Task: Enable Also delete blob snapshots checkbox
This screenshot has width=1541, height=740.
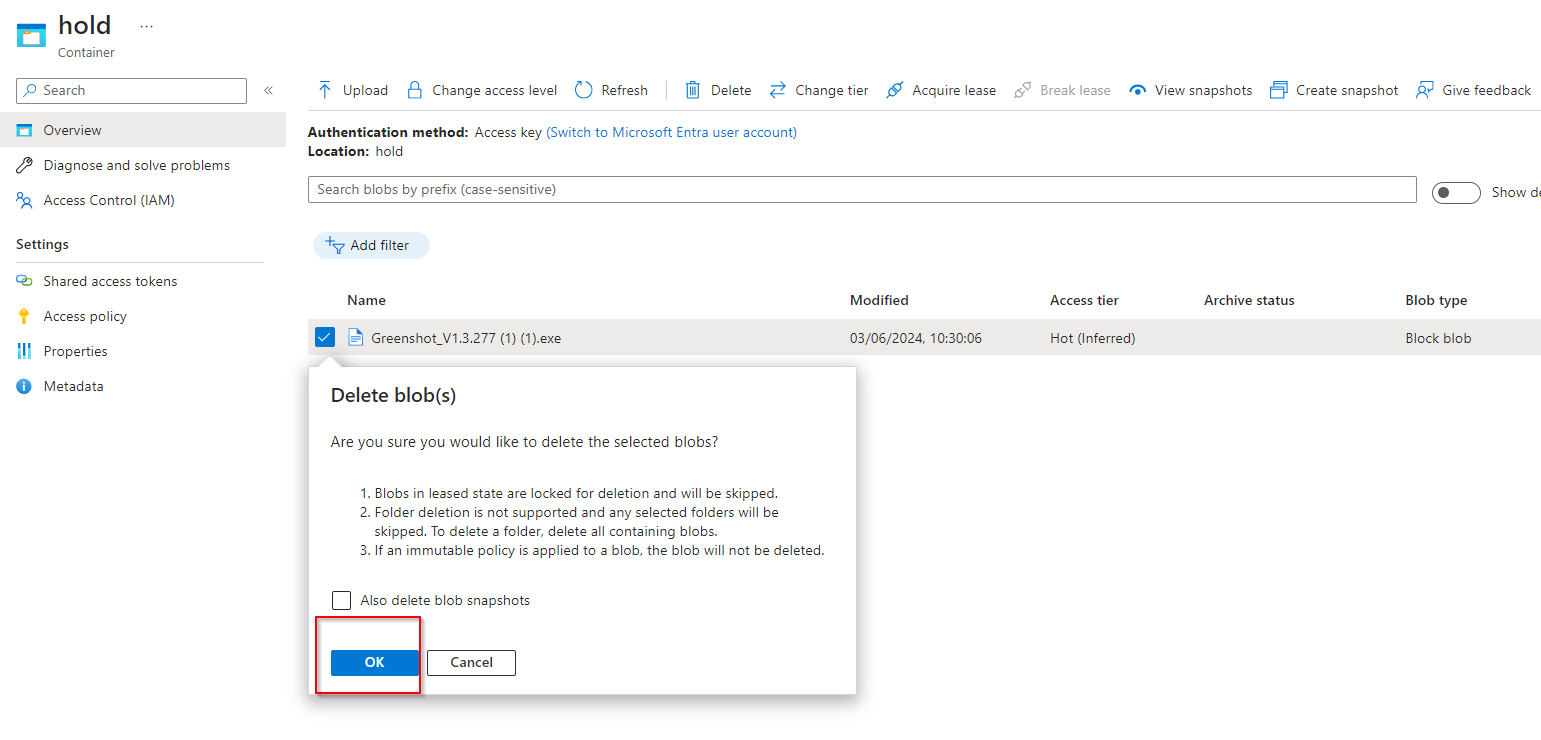Action: click(342, 600)
